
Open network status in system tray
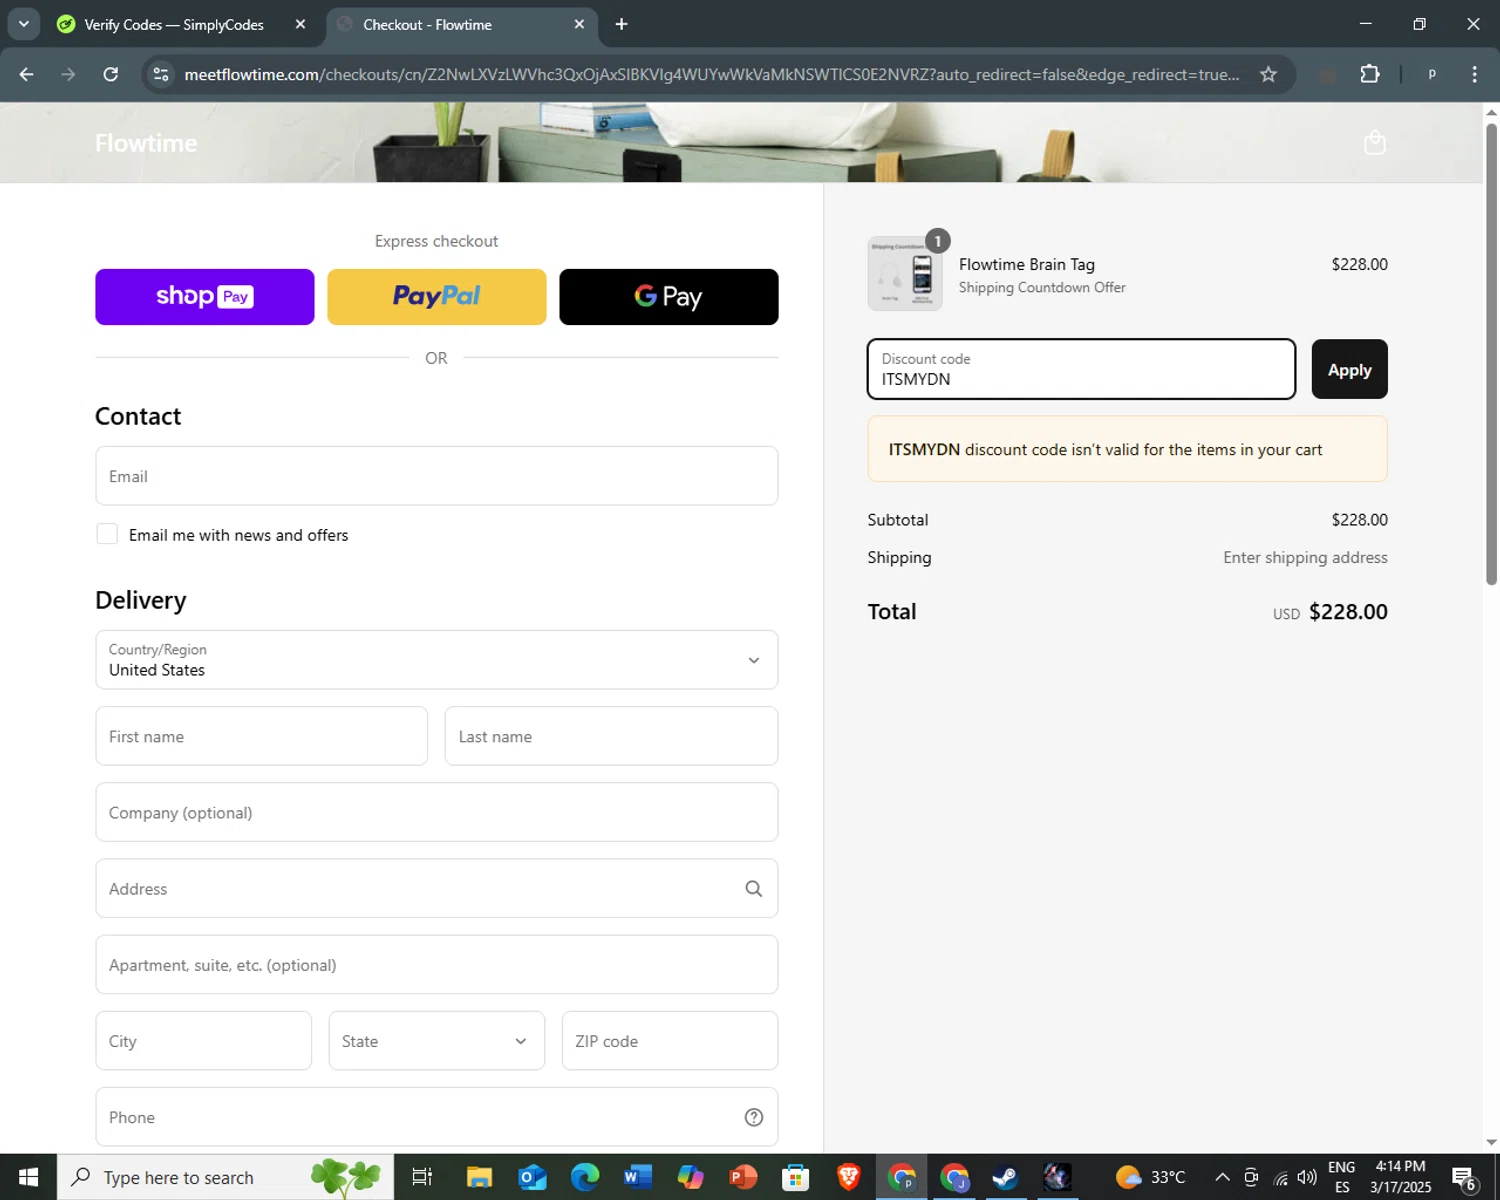click(x=1281, y=1177)
